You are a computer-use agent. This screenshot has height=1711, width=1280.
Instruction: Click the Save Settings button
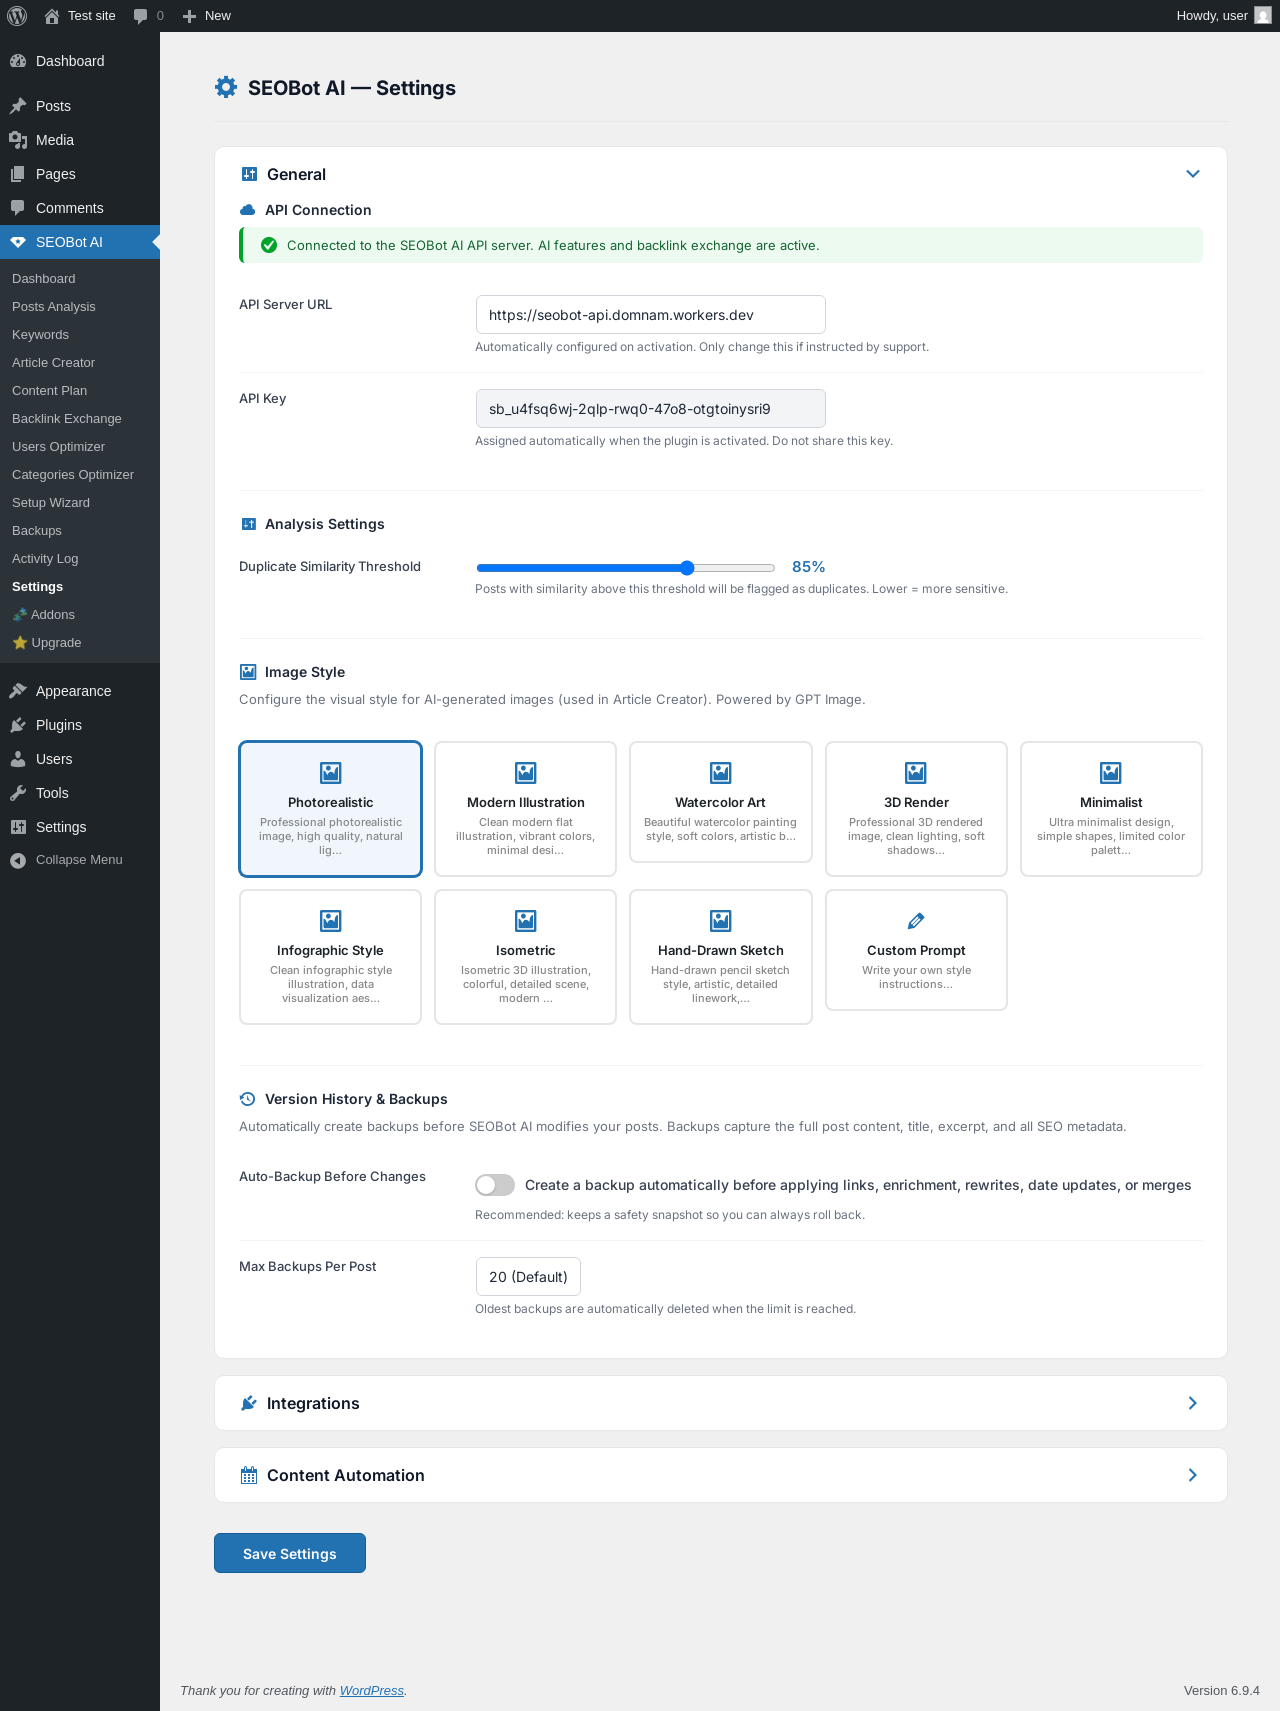290,1553
